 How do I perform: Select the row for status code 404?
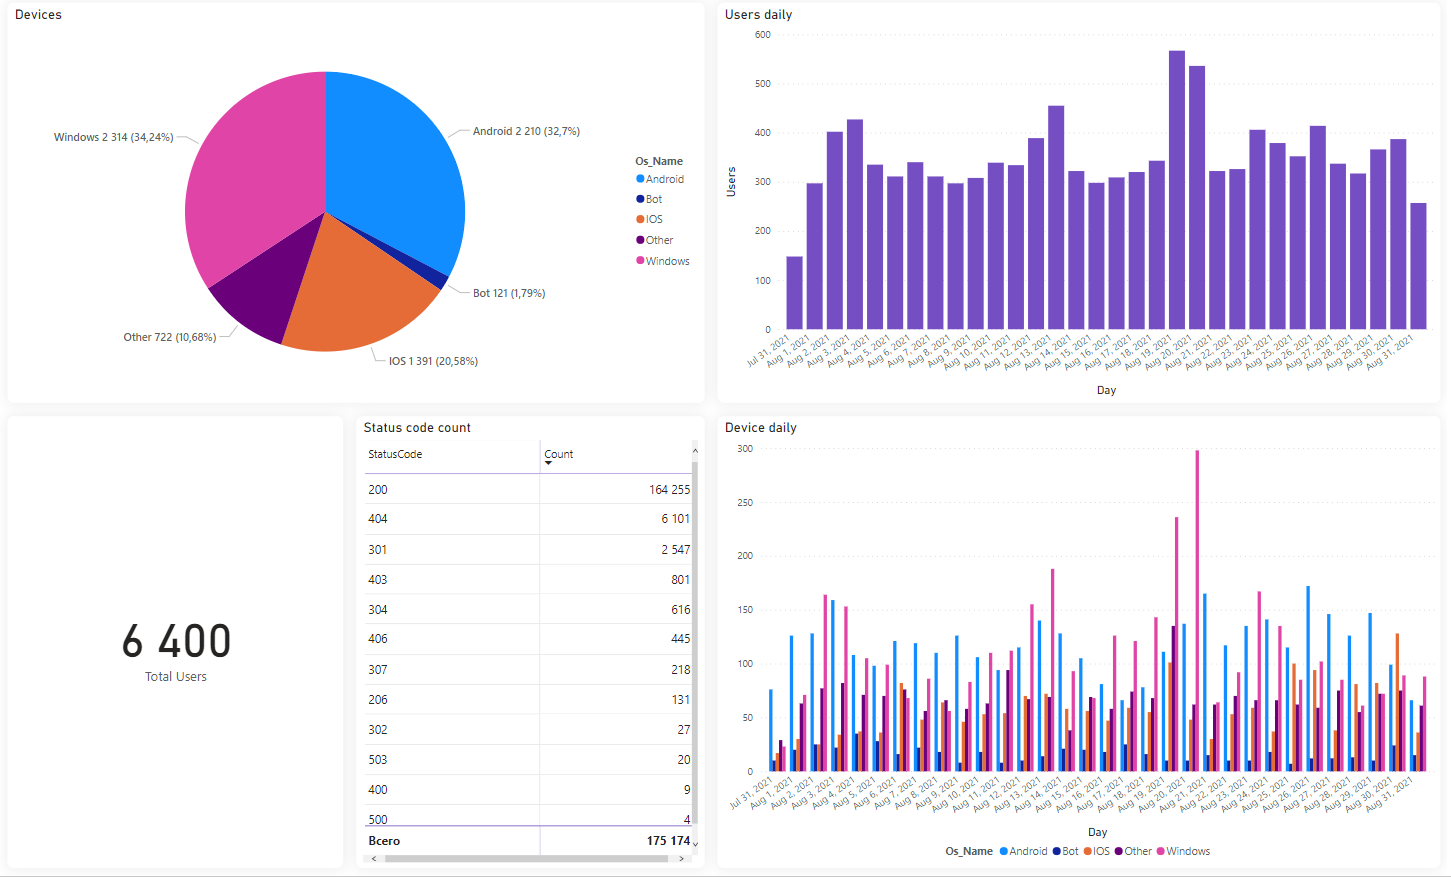point(528,519)
